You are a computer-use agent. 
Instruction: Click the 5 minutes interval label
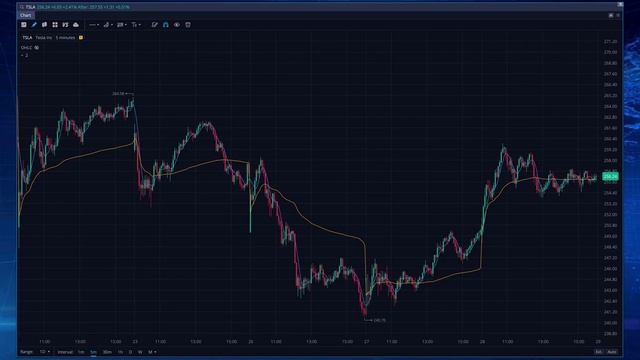click(65, 38)
